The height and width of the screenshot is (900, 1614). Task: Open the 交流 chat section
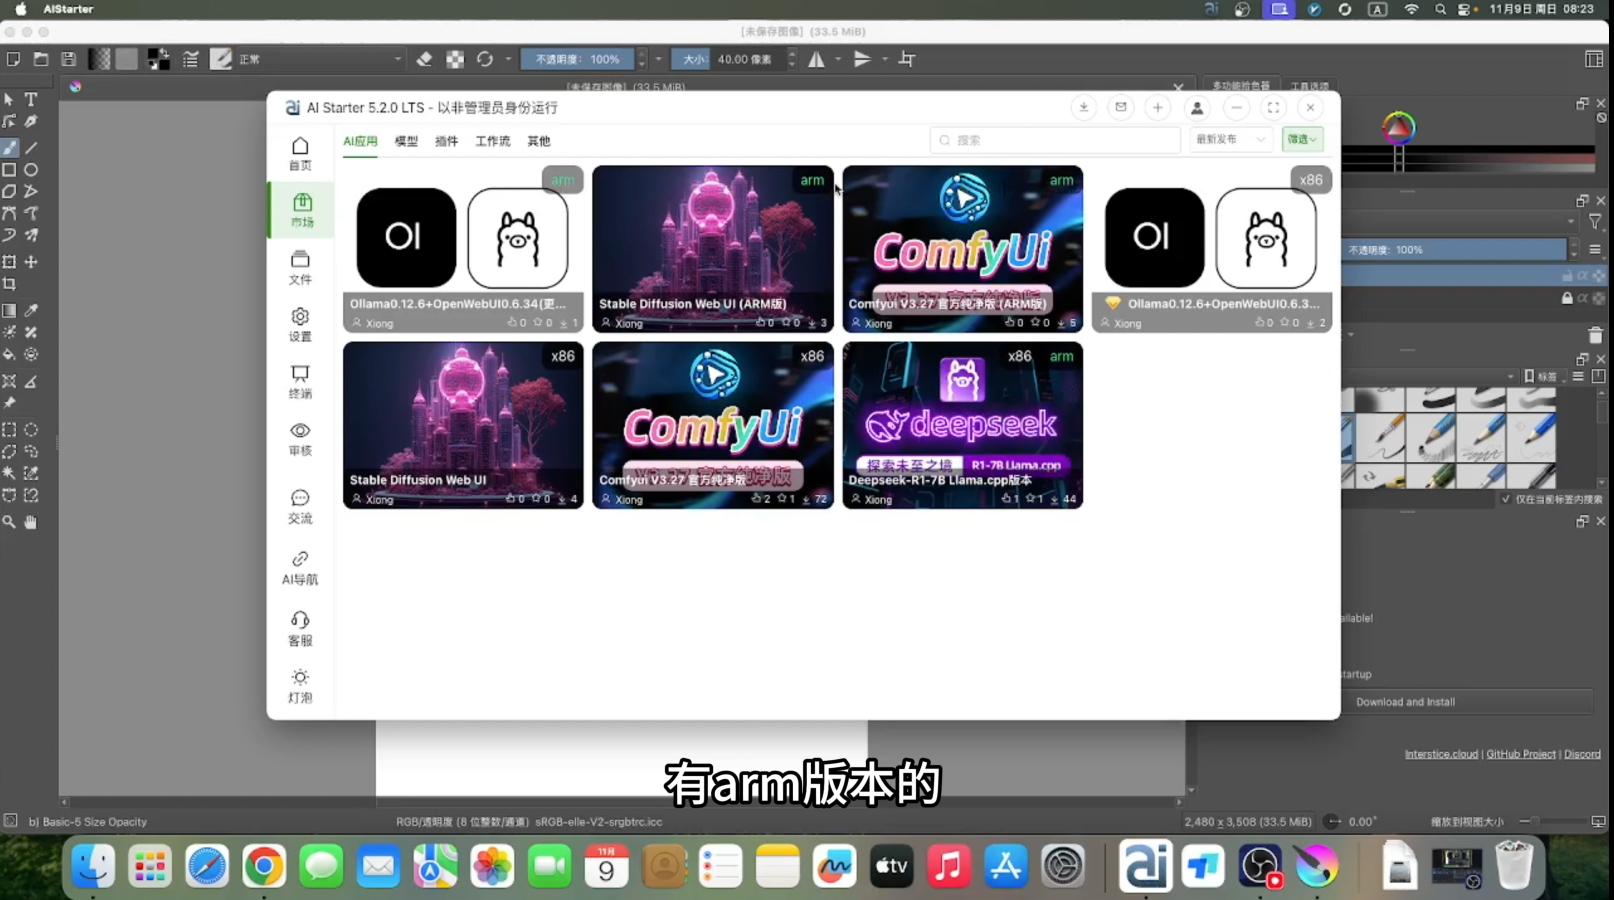(300, 507)
